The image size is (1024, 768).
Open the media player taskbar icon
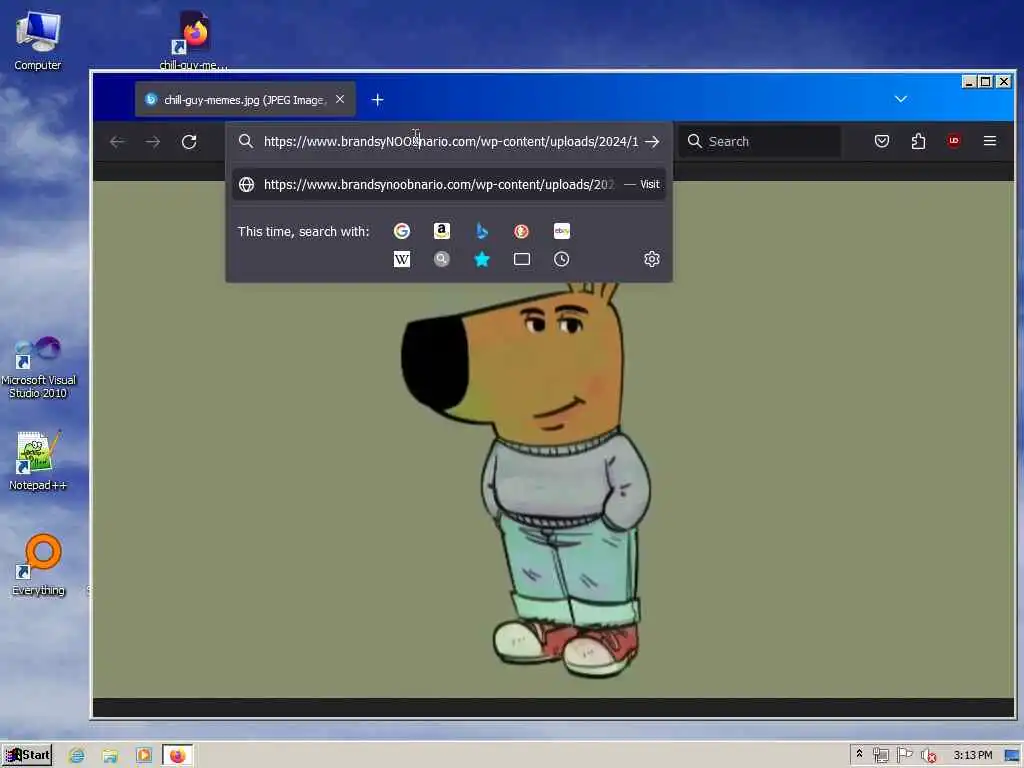pos(144,756)
